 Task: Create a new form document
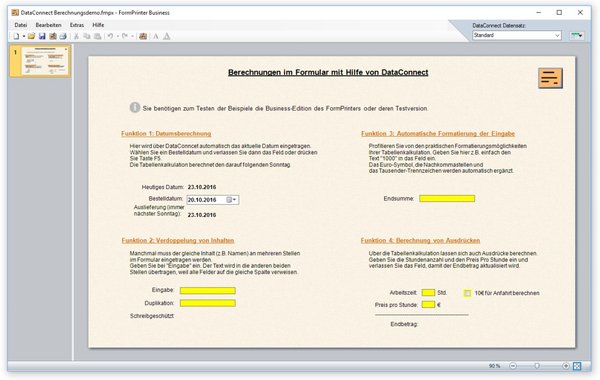[16, 36]
